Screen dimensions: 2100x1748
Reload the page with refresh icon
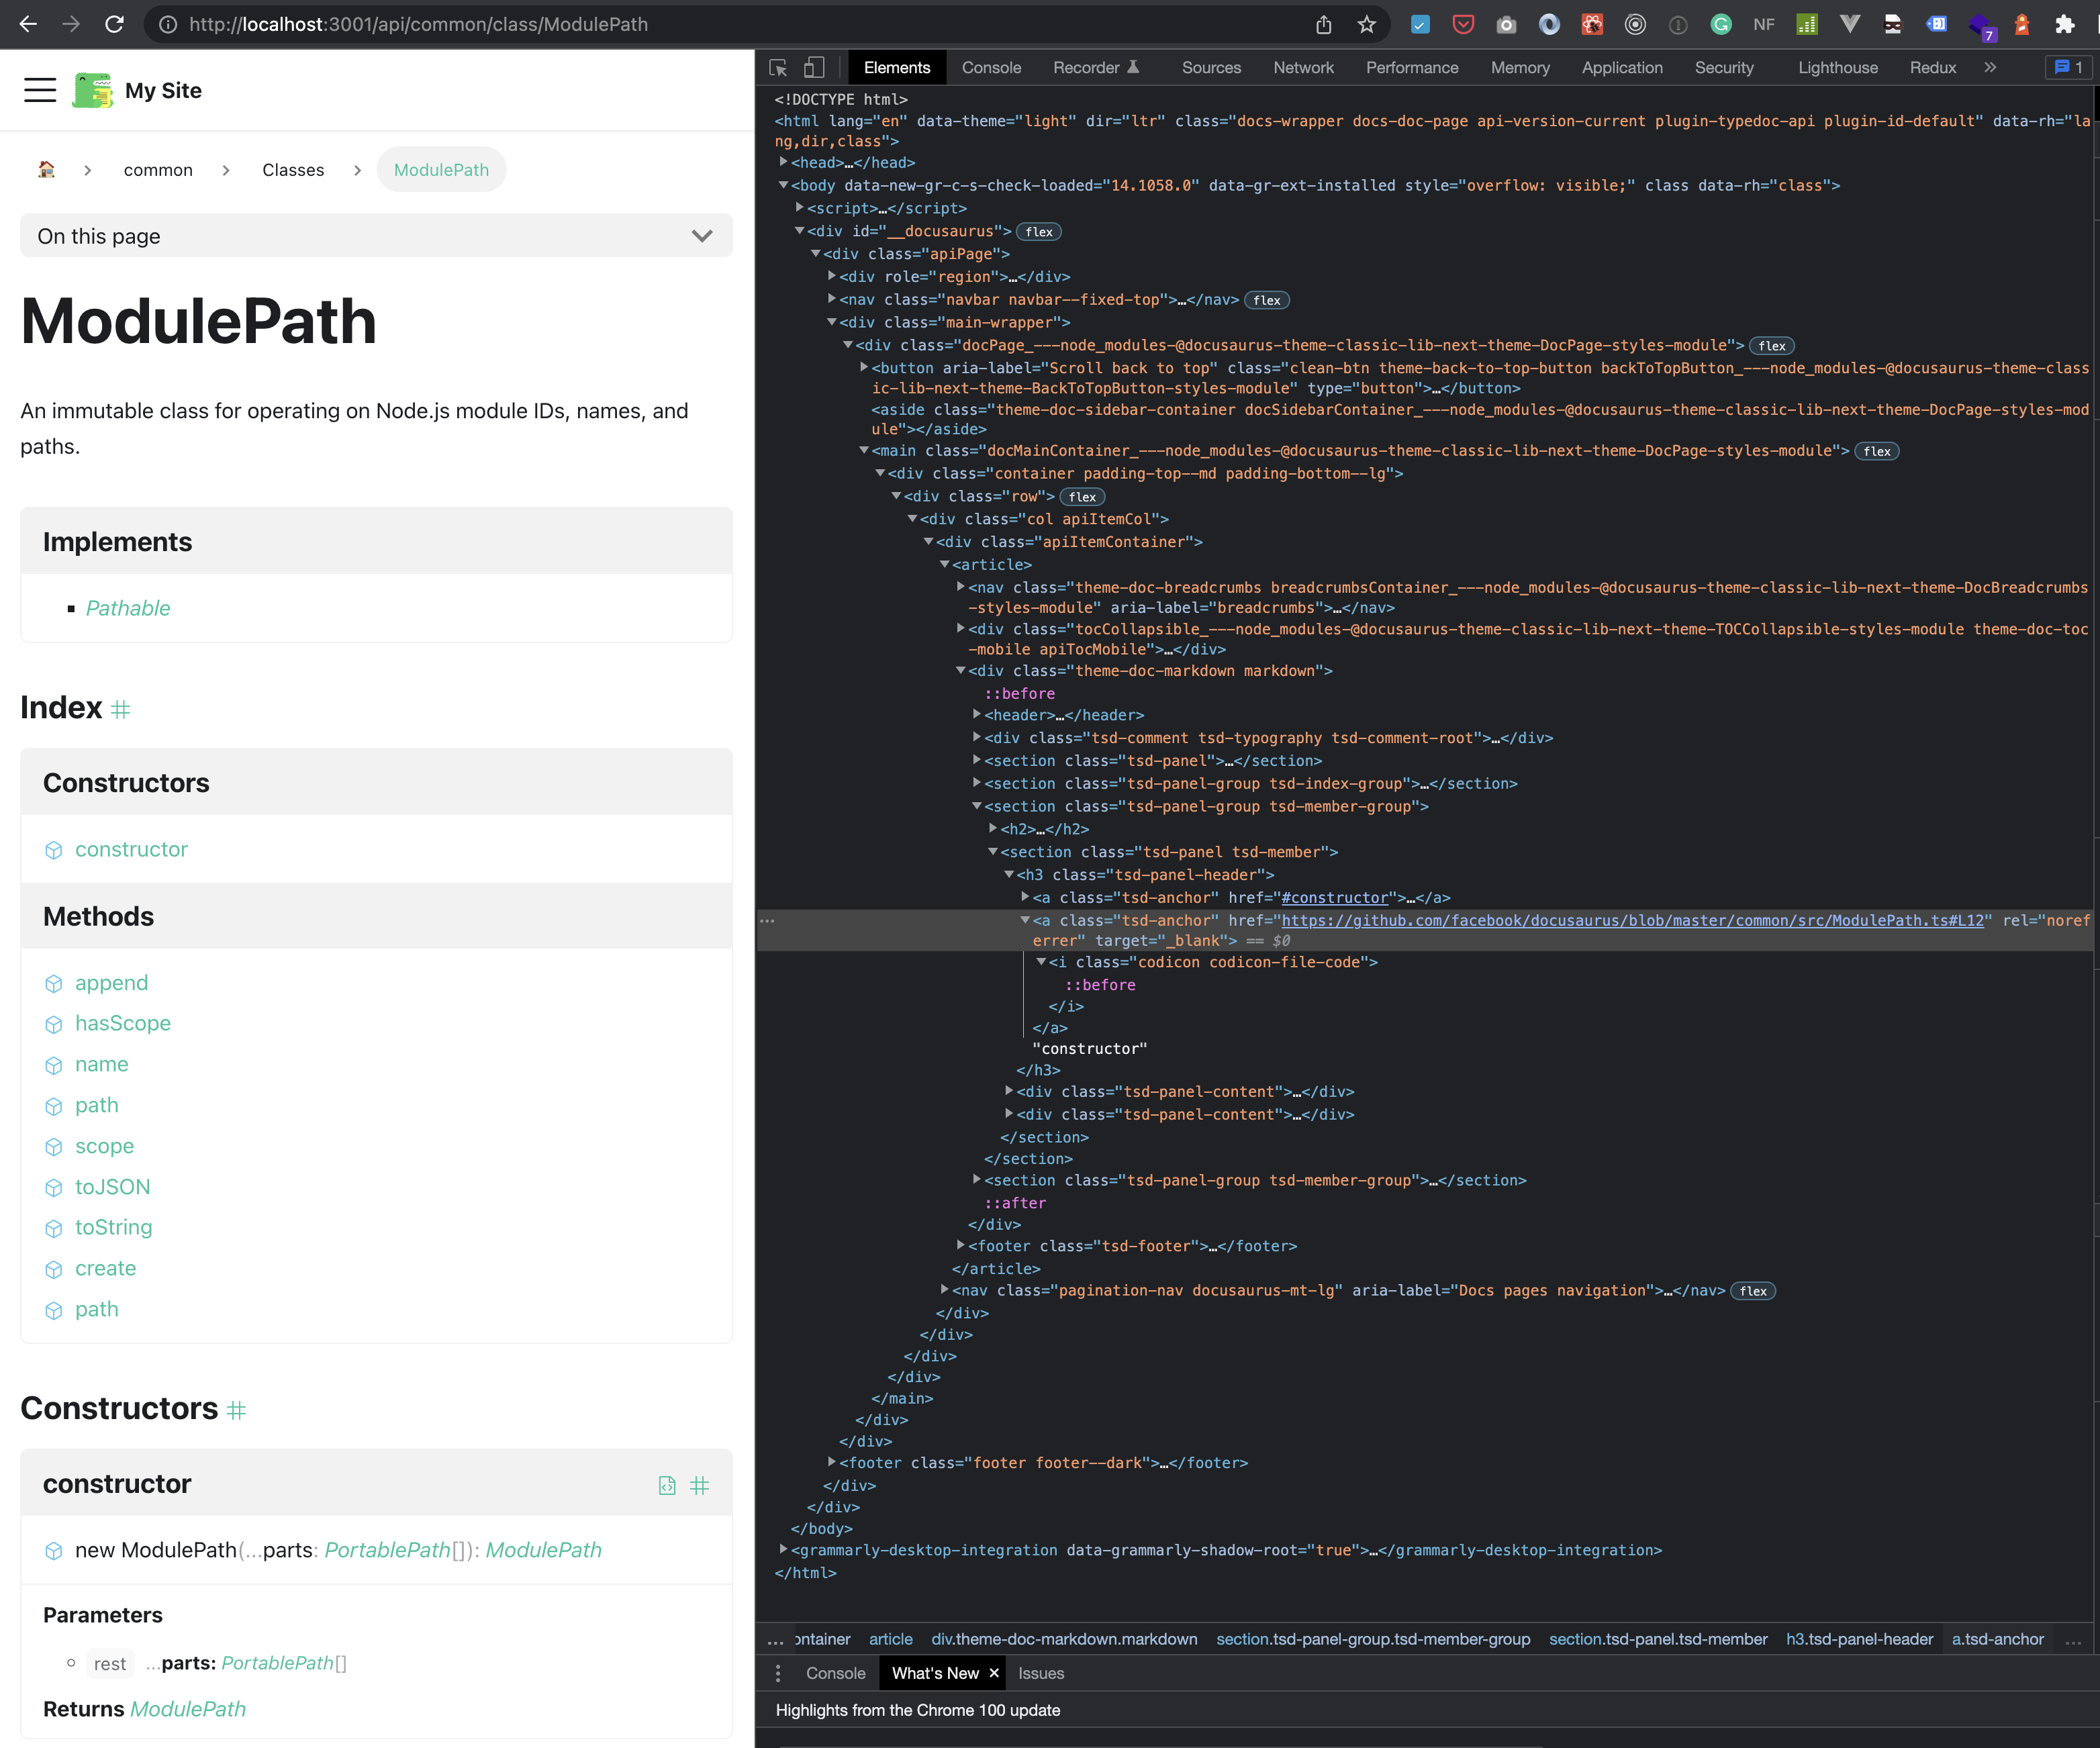pyautogui.click(x=114, y=24)
